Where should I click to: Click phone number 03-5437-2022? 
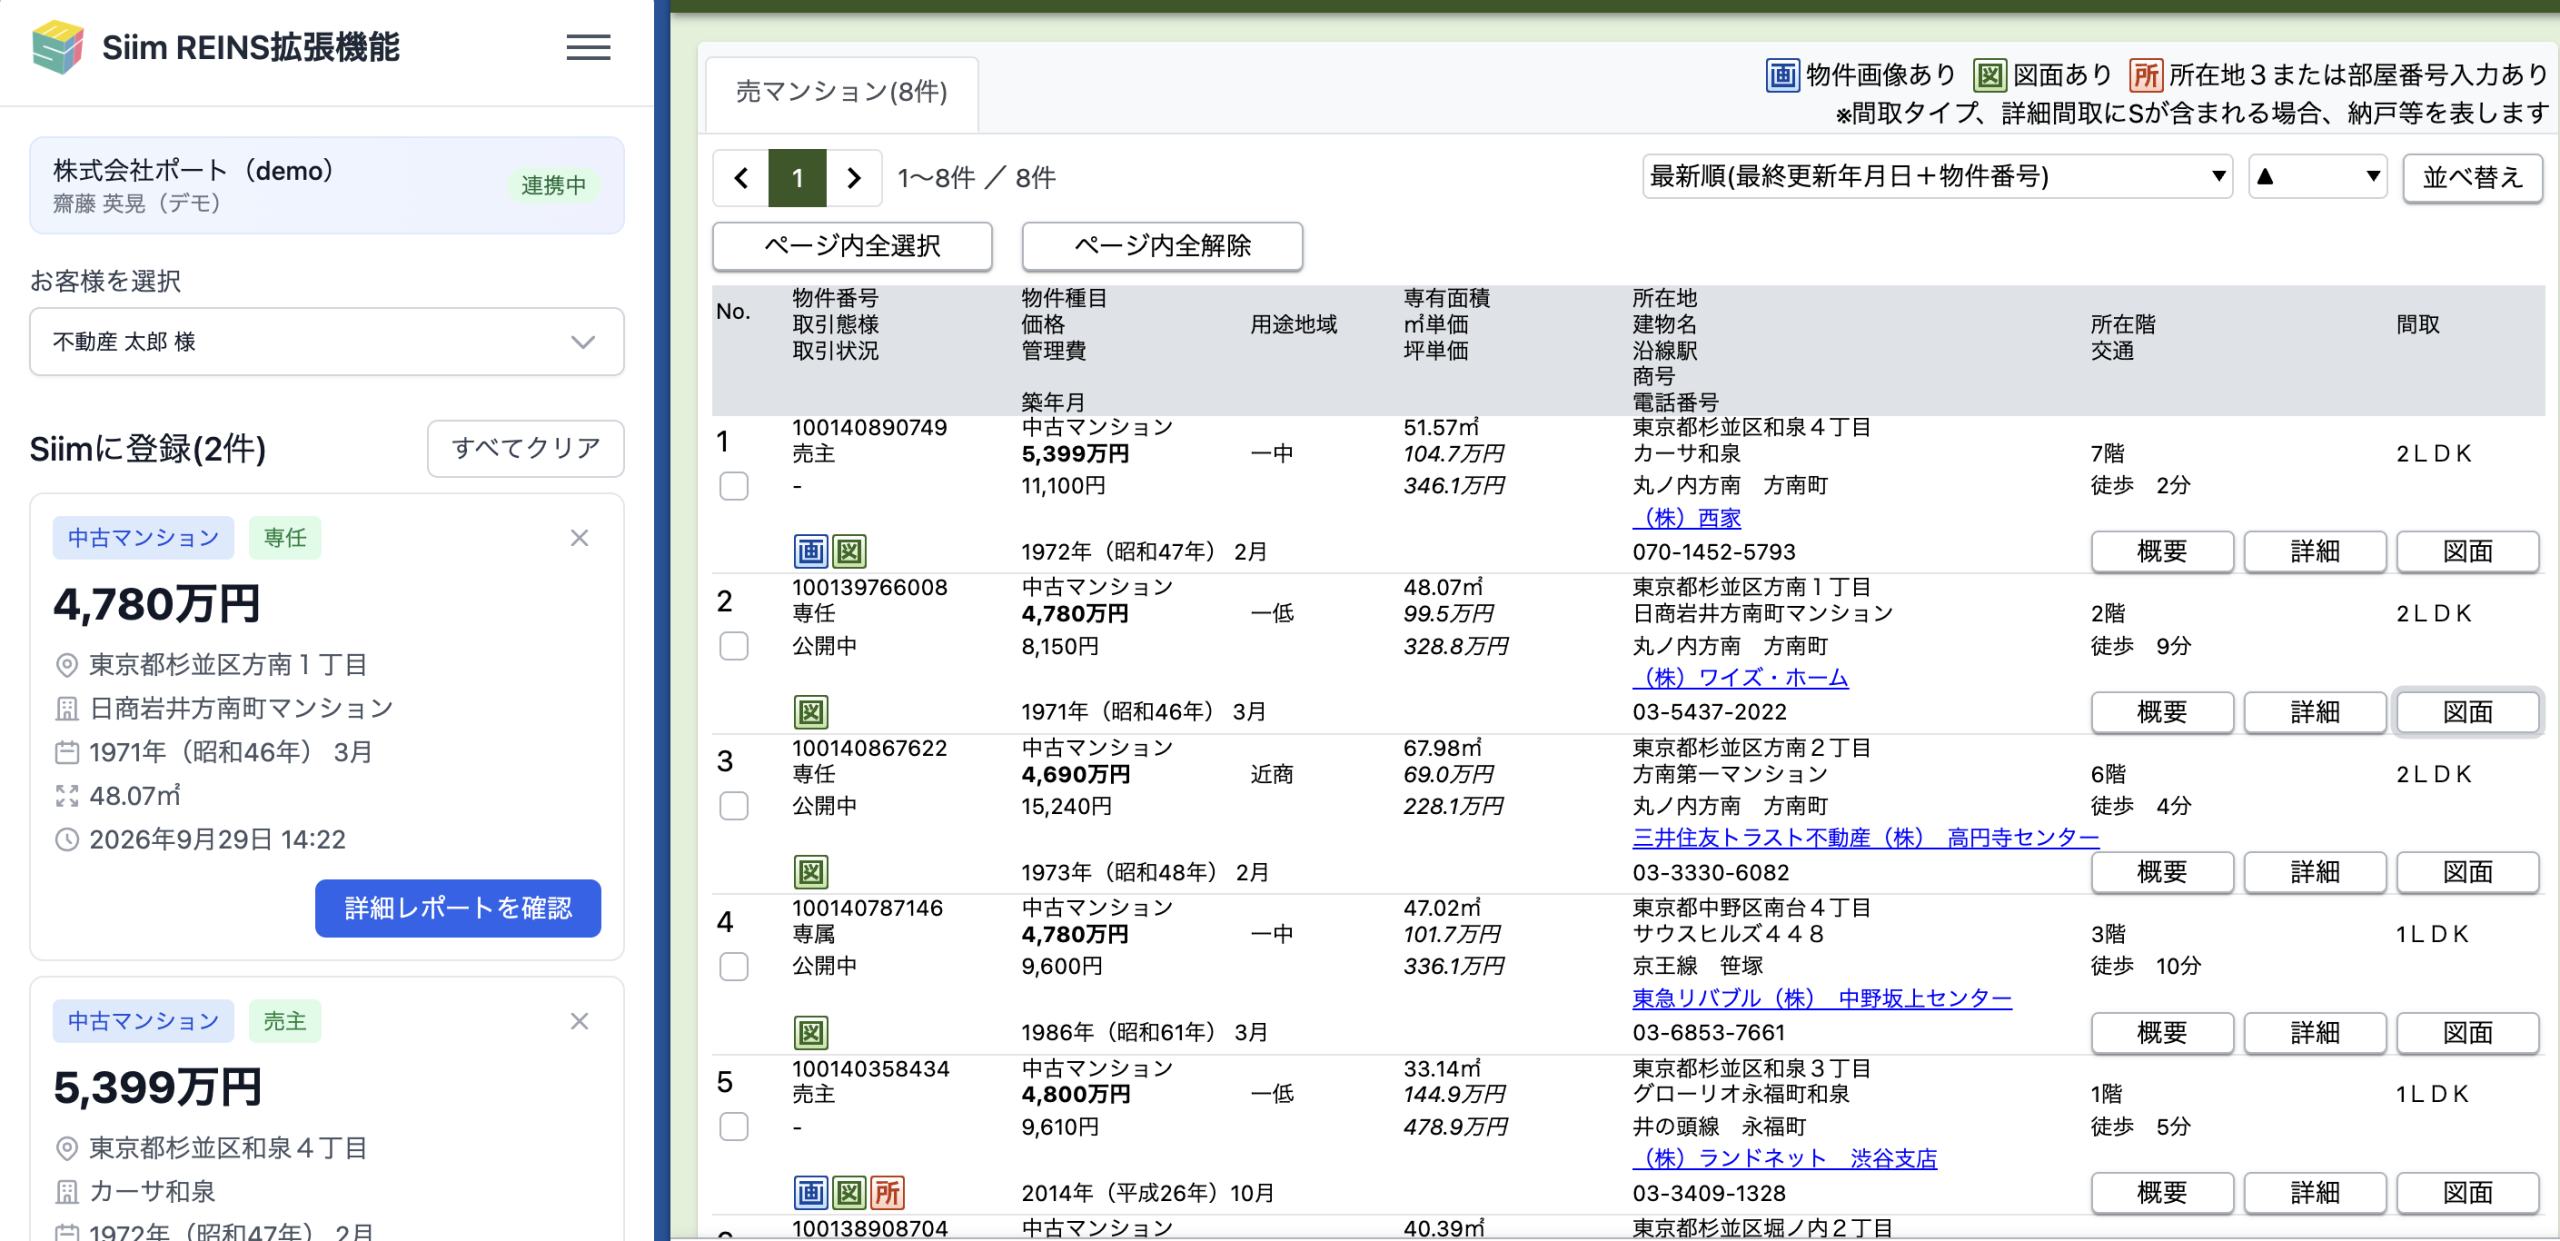1710,712
